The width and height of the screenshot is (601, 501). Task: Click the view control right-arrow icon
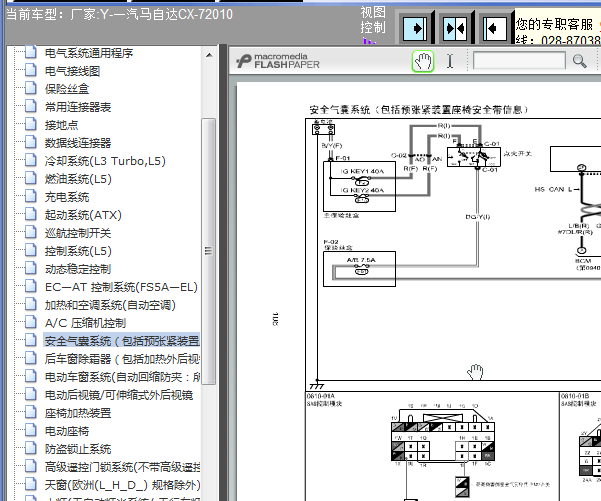tap(415, 28)
